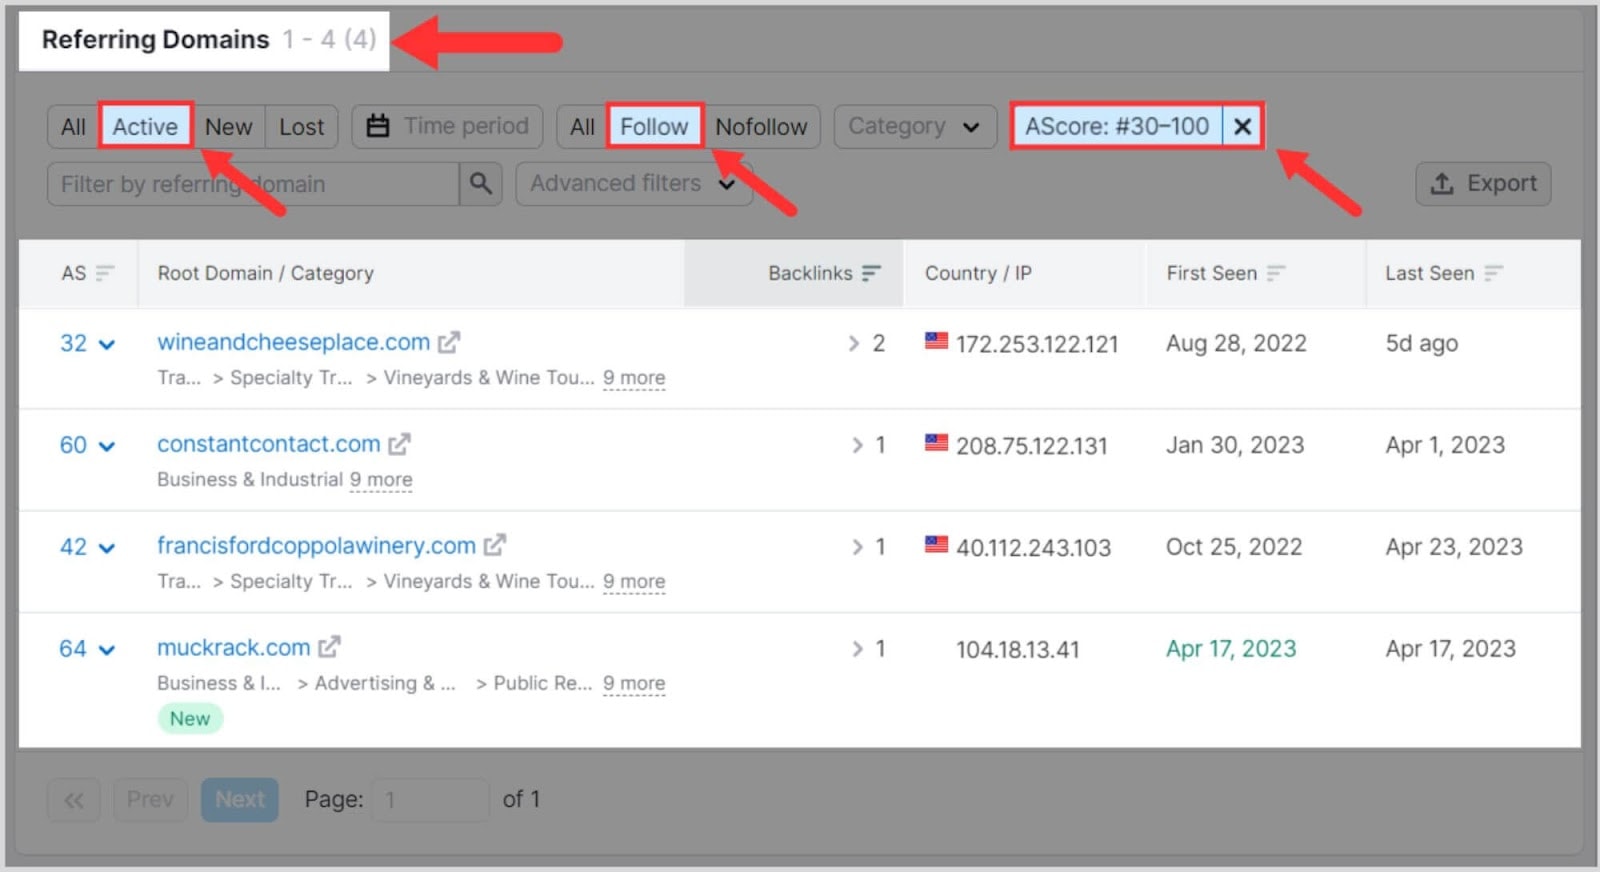The image size is (1600, 872).
Task: Switch to Nofollow link filter
Action: point(761,127)
